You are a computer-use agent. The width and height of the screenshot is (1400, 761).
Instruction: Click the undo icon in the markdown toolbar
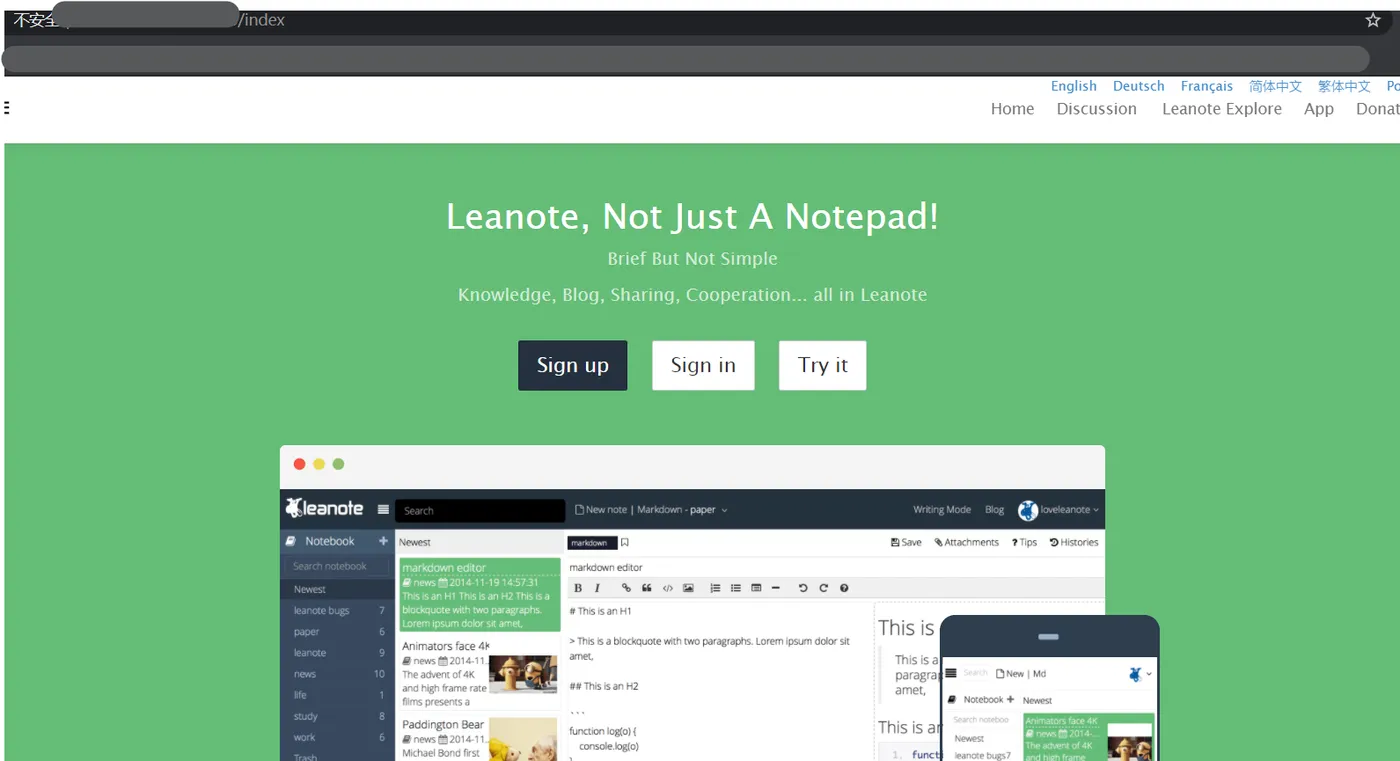pos(803,588)
